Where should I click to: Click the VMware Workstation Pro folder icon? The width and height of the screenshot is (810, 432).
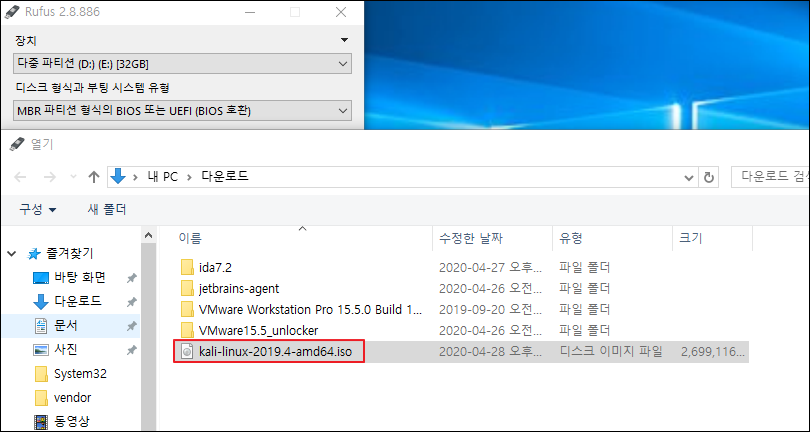tap(188, 309)
